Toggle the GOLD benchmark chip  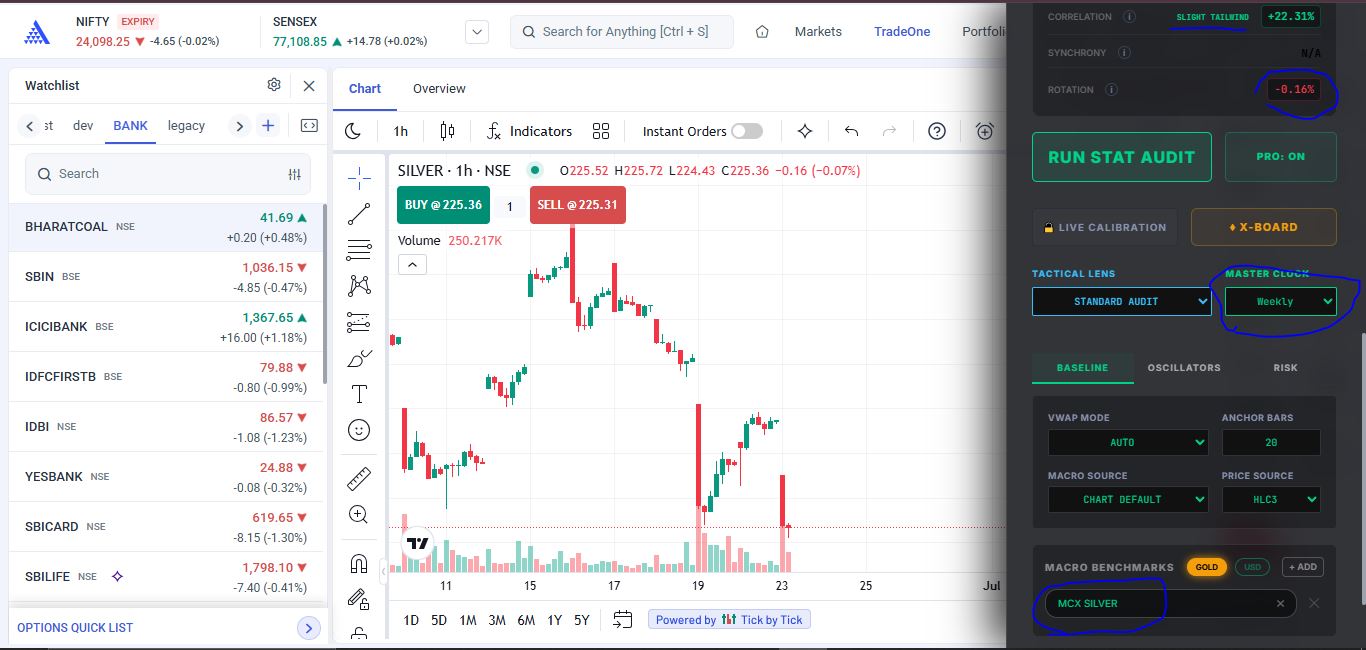pyautogui.click(x=1207, y=567)
